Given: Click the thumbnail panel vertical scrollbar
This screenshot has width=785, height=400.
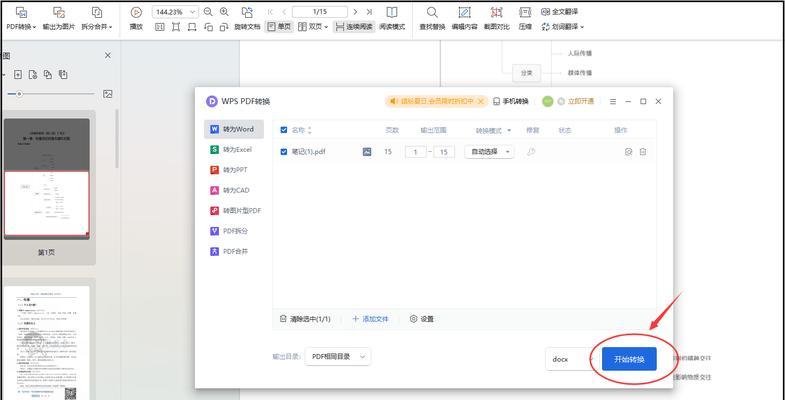Looking at the screenshot, I should point(117,138).
